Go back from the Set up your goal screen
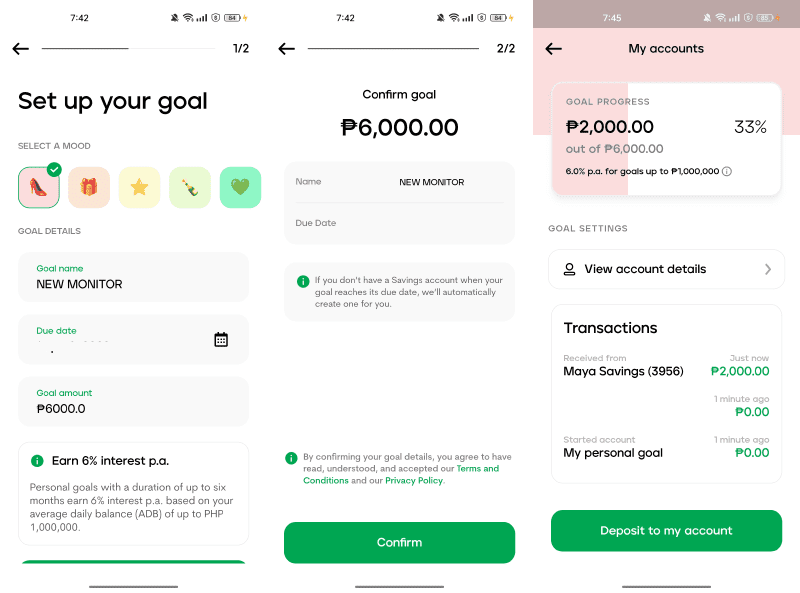This screenshot has height=593, width=800. (x=21, y=48)
